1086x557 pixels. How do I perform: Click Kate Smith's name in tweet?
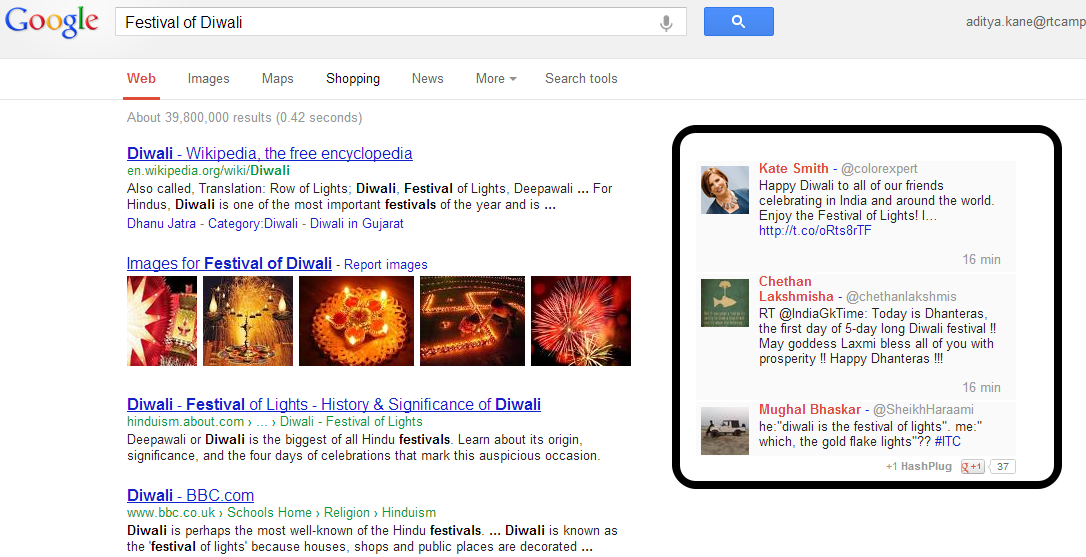tap(794, 168)
